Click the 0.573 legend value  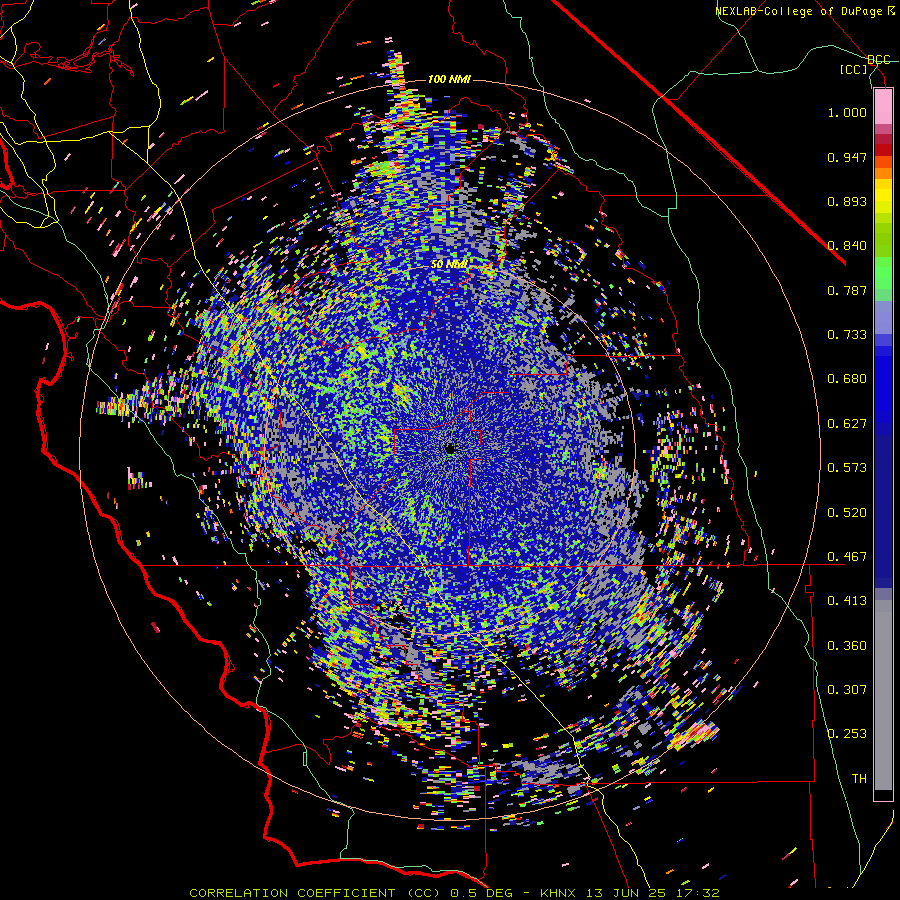847,468
